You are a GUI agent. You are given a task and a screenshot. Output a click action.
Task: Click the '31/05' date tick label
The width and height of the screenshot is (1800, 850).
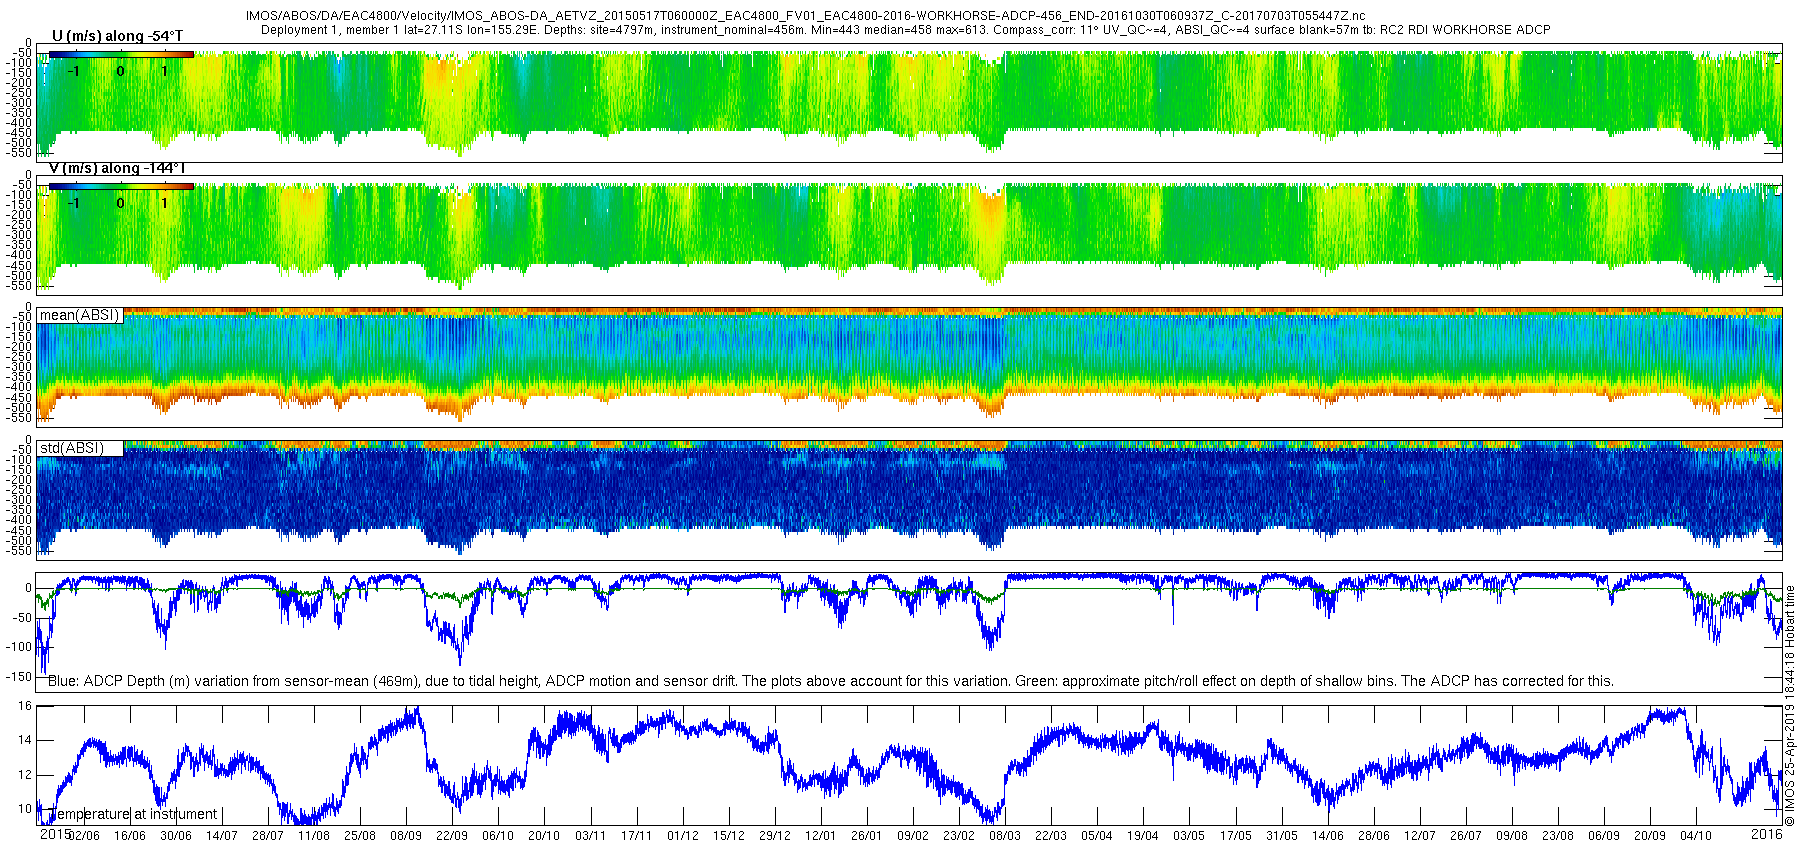(1282, 836)
